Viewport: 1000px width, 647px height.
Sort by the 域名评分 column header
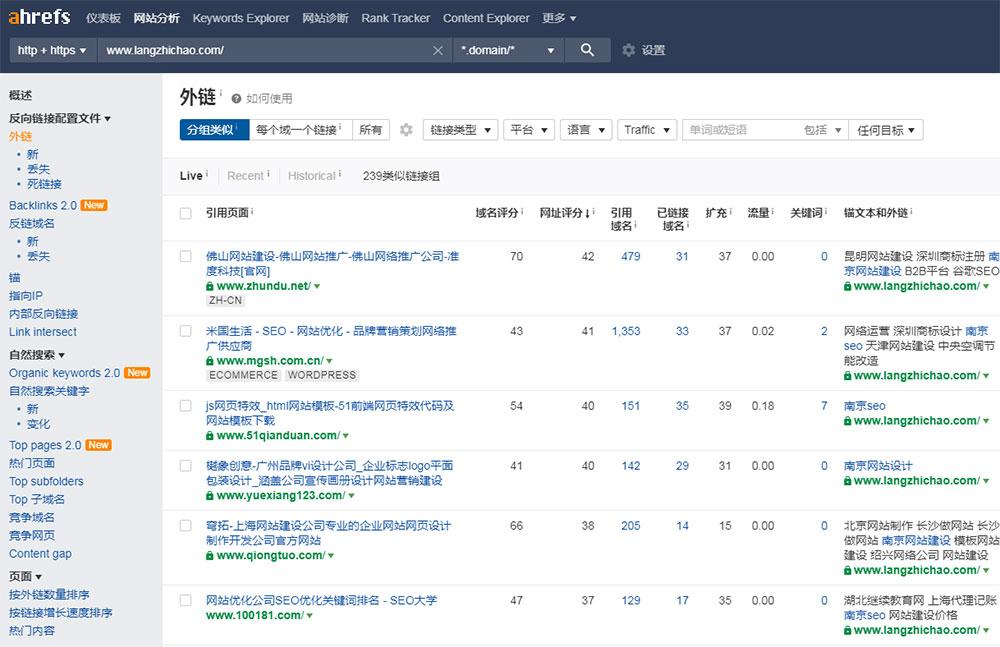tap(497, 213)
